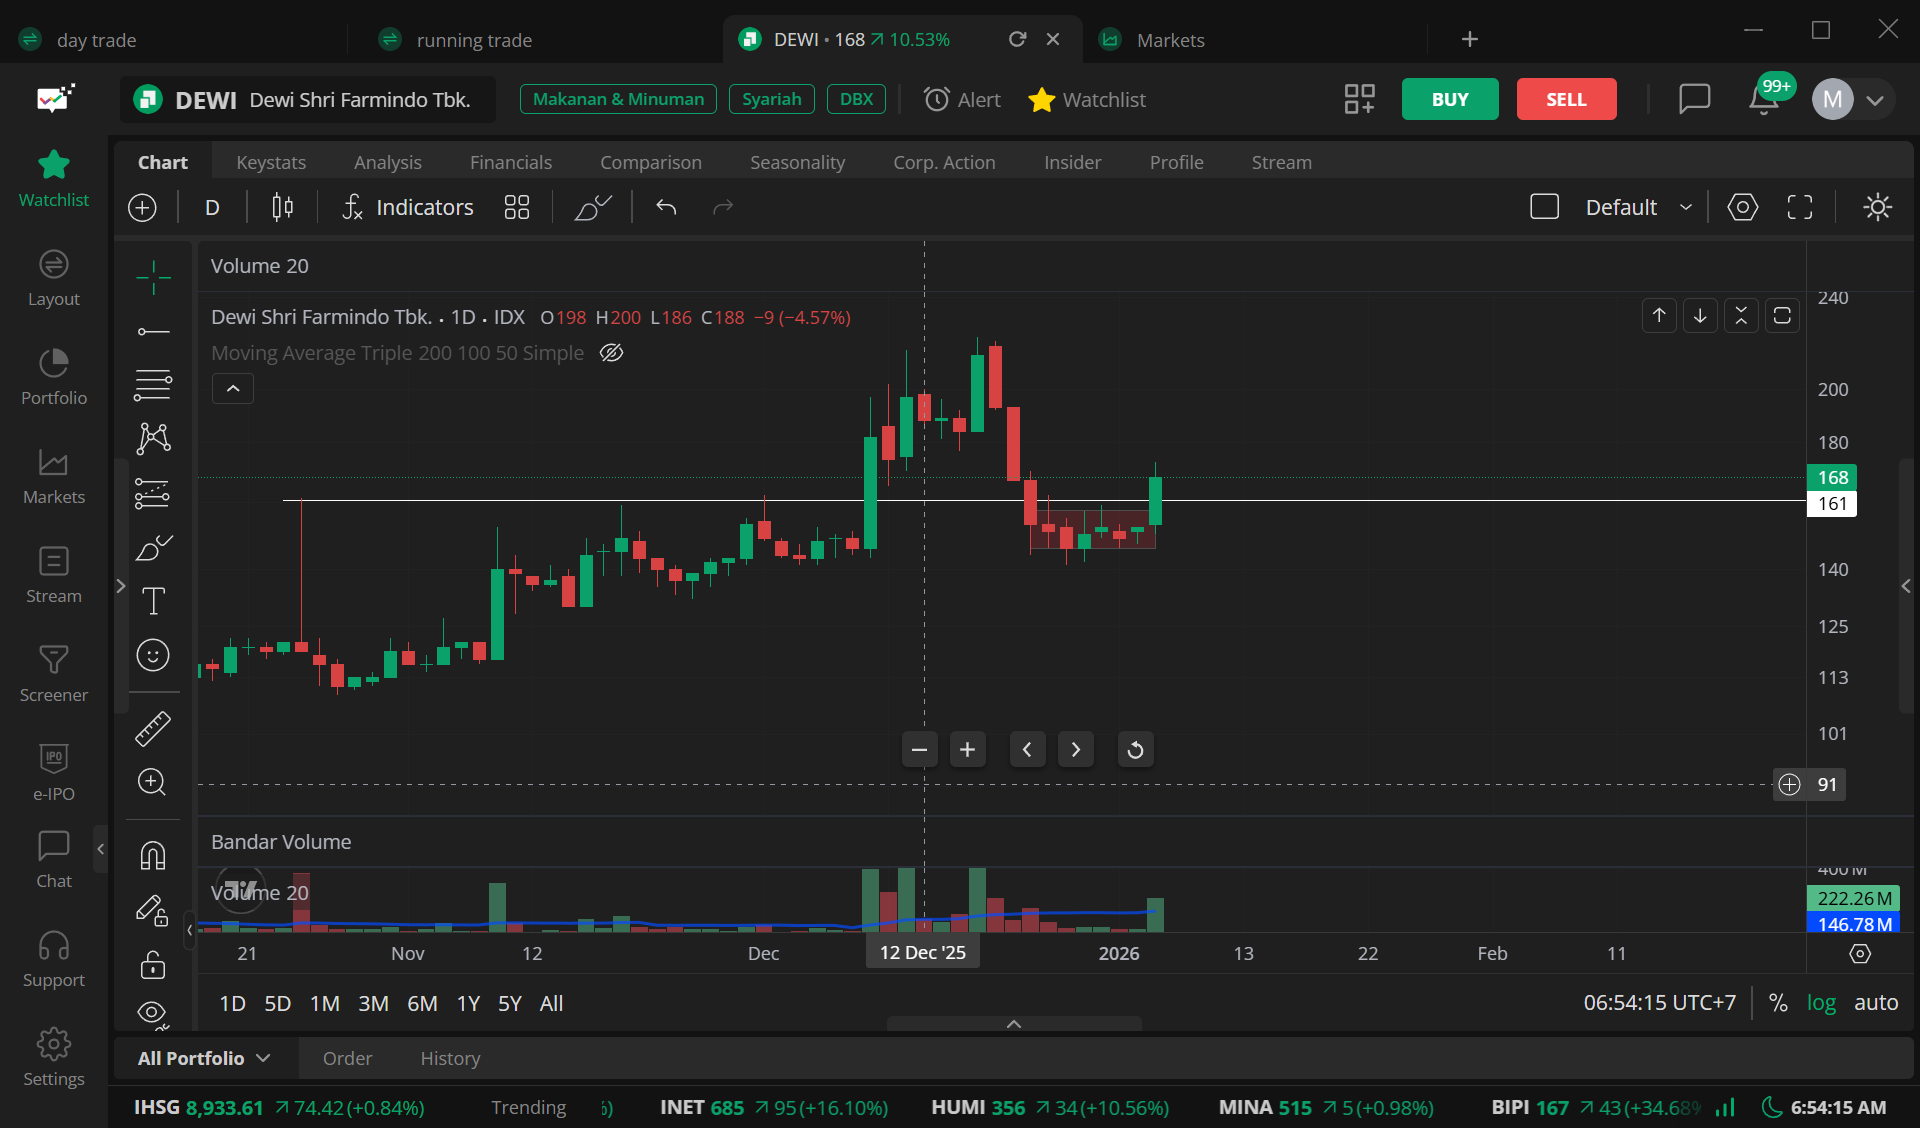Screen dimensions: 1920x1128
Task: Click the candlestick chart style icon
Action: click(283, 207)
